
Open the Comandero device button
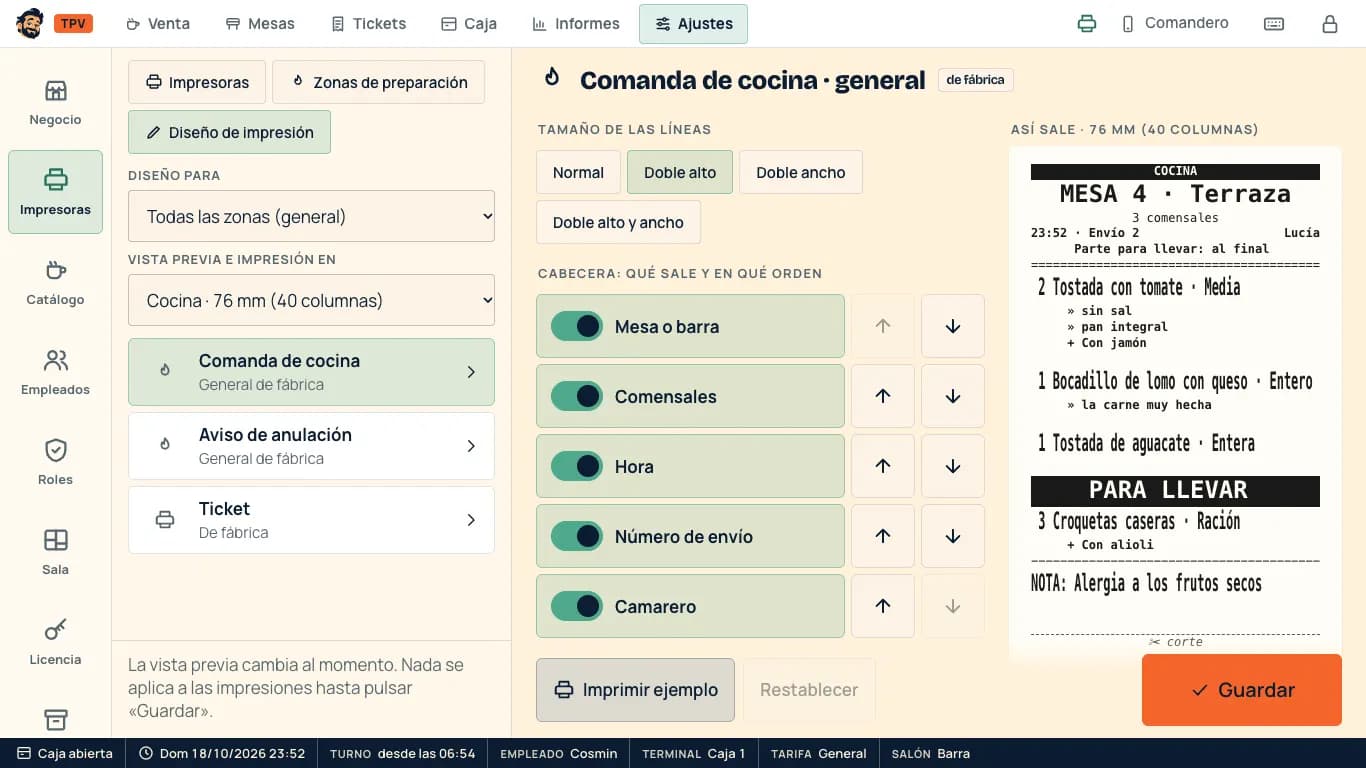pyautogui.click(x=1175, y=24)
